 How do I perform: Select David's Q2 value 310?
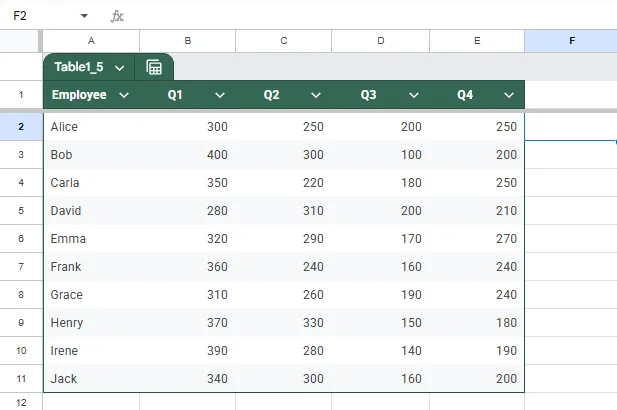[284, 211]
